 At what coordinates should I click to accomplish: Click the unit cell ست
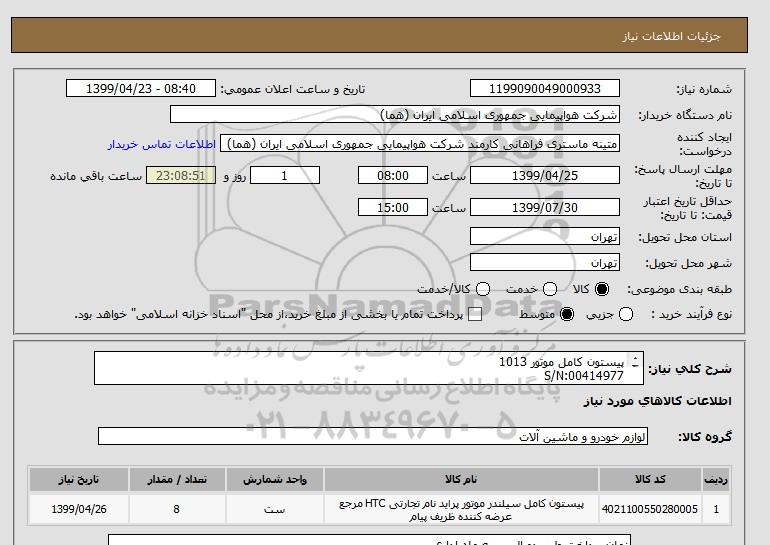pyautogui.click(x=275, y=509)
